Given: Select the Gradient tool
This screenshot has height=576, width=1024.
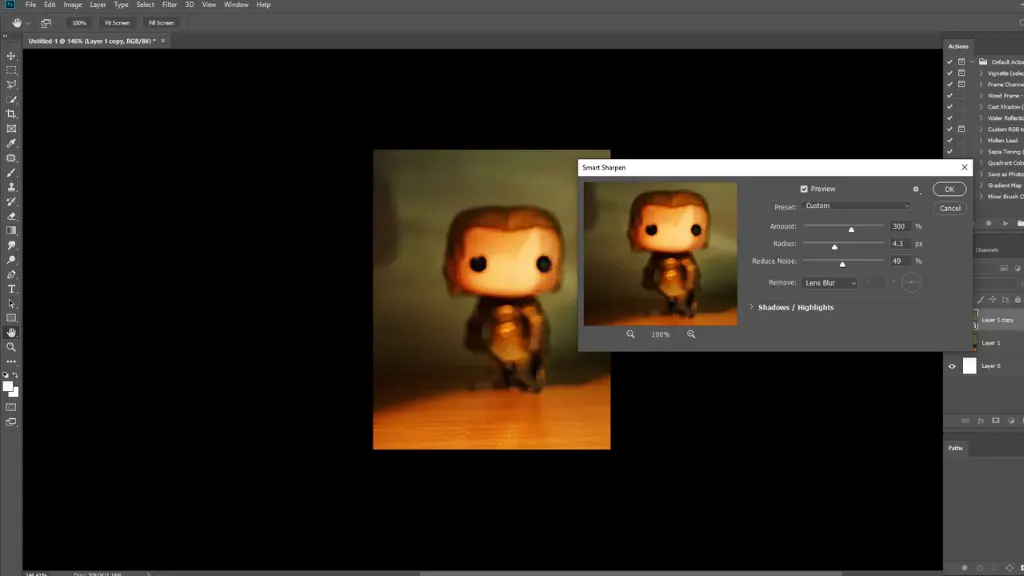Looking at the screenshot, I should [11, 231].
